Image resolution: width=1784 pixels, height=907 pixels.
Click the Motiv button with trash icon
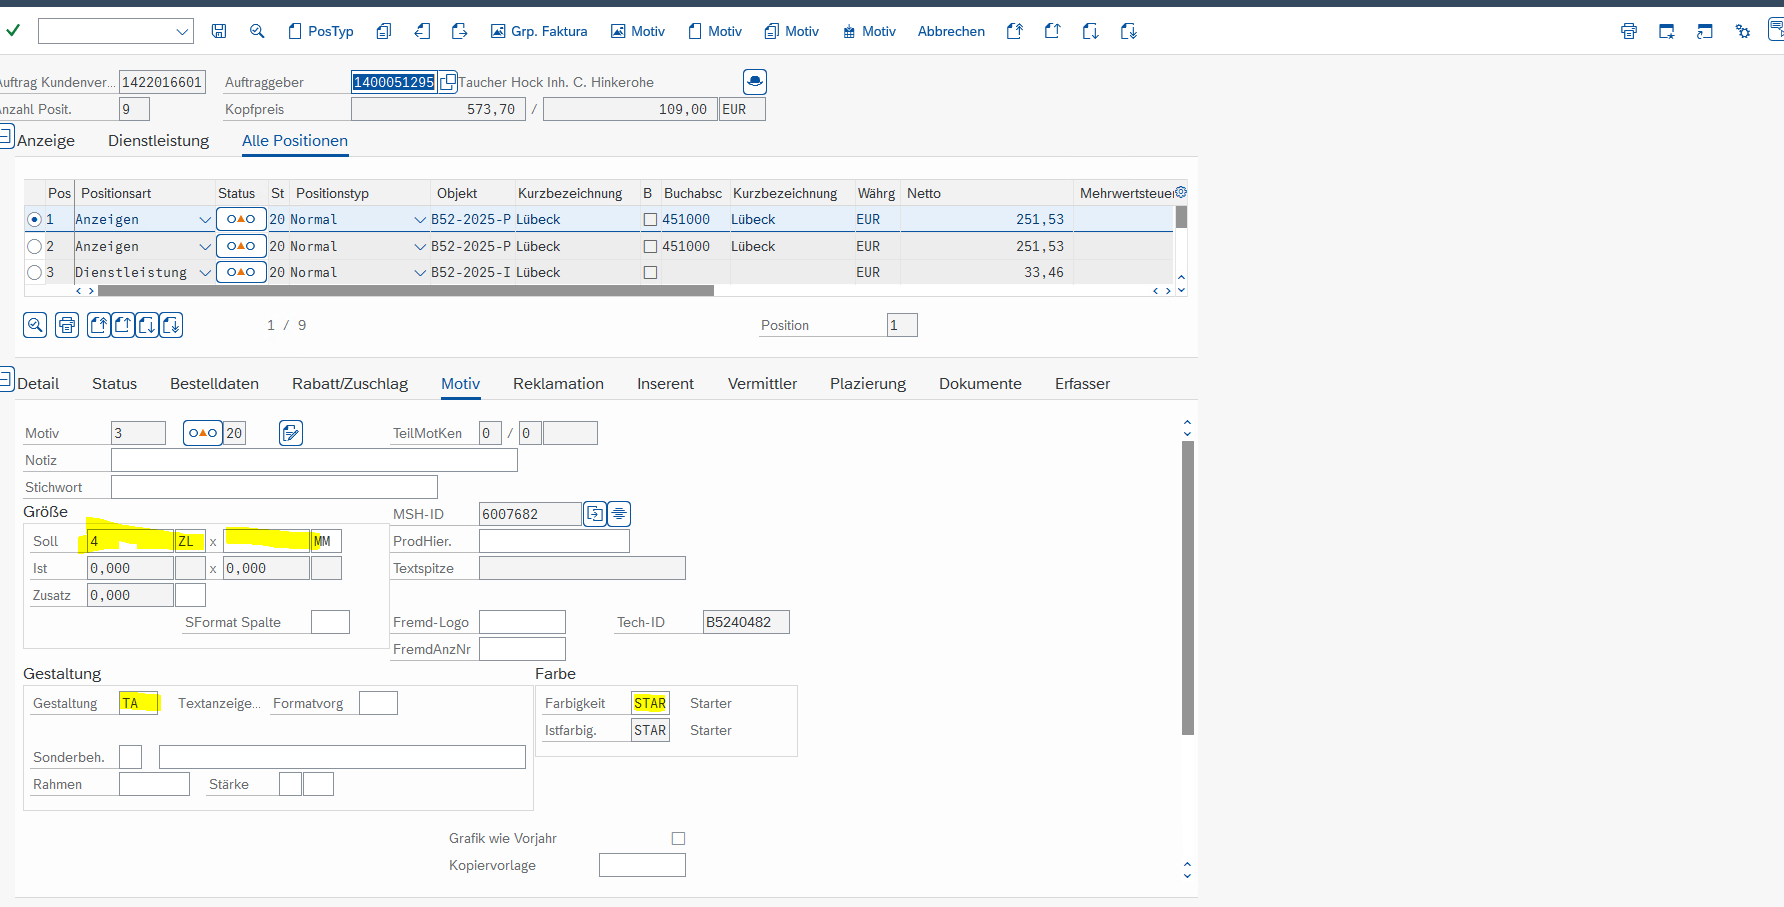pos(869,31)
